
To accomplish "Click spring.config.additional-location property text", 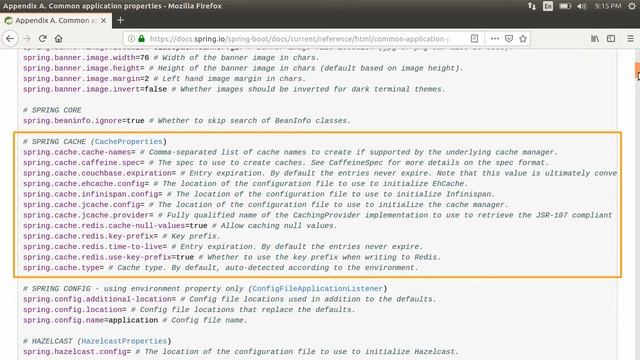I will [x=99, y=299].
